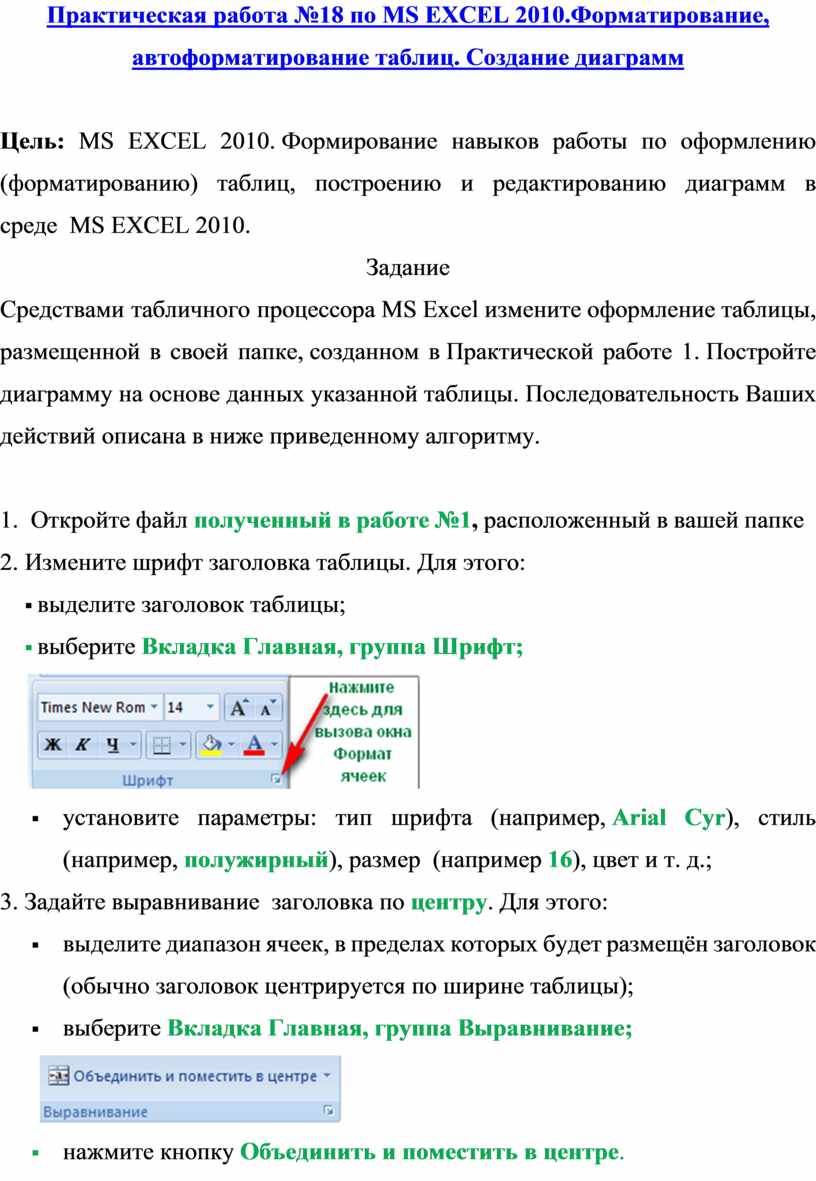Screen dimensions: 816x1181
Task: Click green word полужирный
Action: click(256, 860)
